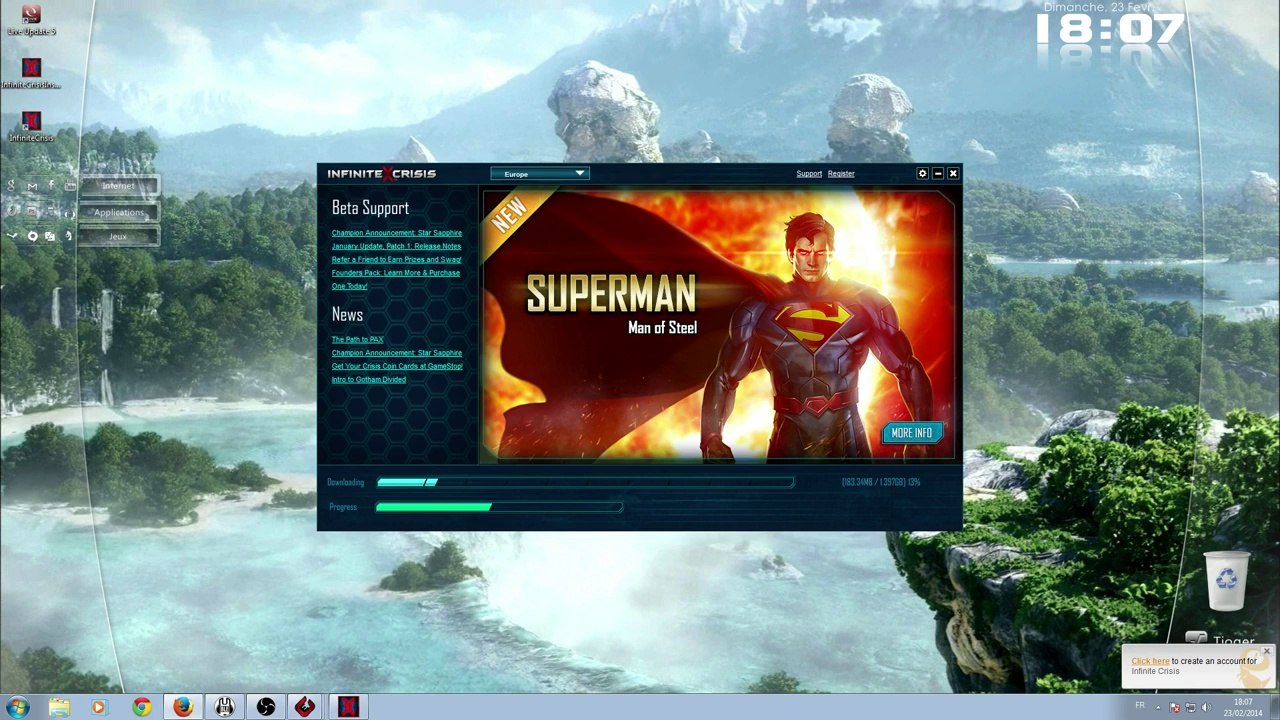
Task: Click the Facebook icon in desktop widget
Action: (x=50, y=186)
